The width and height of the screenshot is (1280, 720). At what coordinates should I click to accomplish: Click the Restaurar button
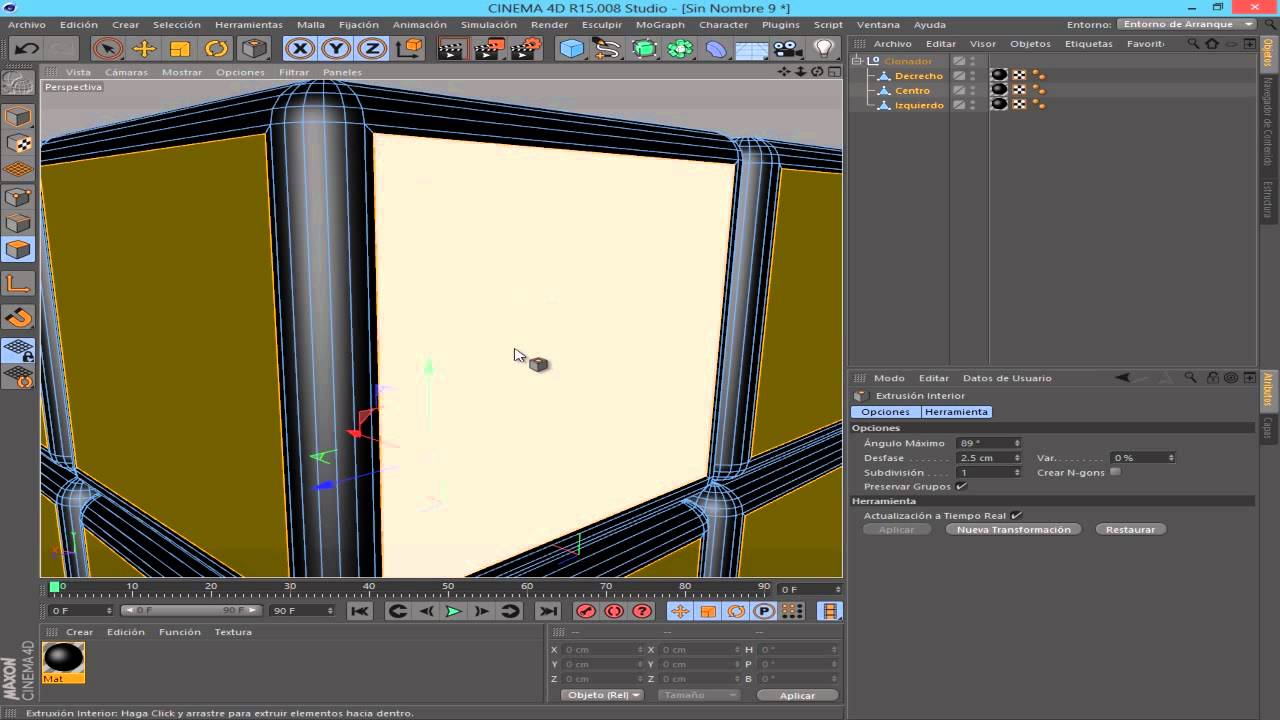click(x=1130, y=529)
